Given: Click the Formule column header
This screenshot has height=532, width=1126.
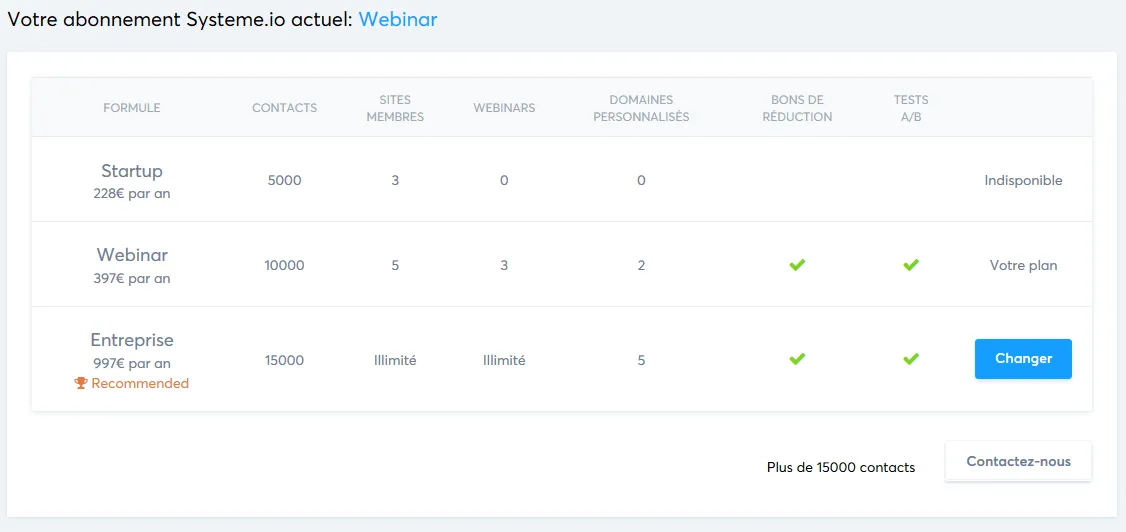Looking at the screenshot, I should (x=131, y=108).
